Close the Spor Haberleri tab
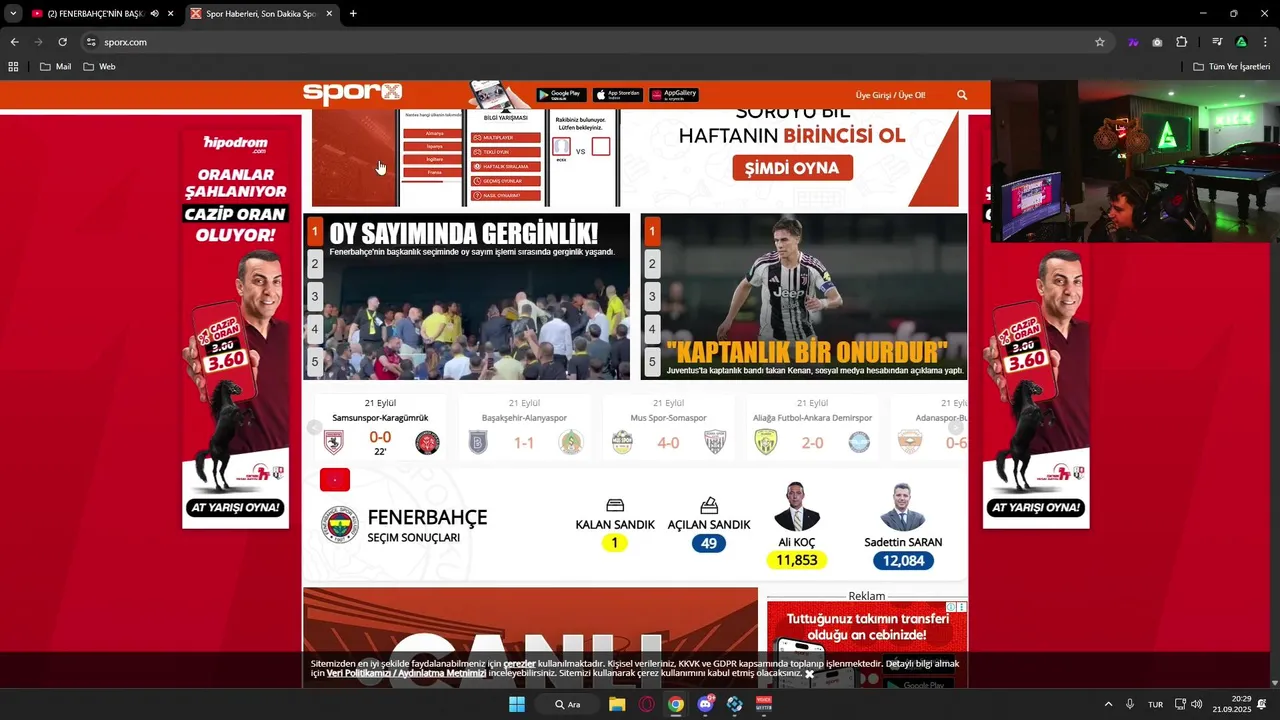Viewport: 1280px width, 720px height. pos(330,14)
